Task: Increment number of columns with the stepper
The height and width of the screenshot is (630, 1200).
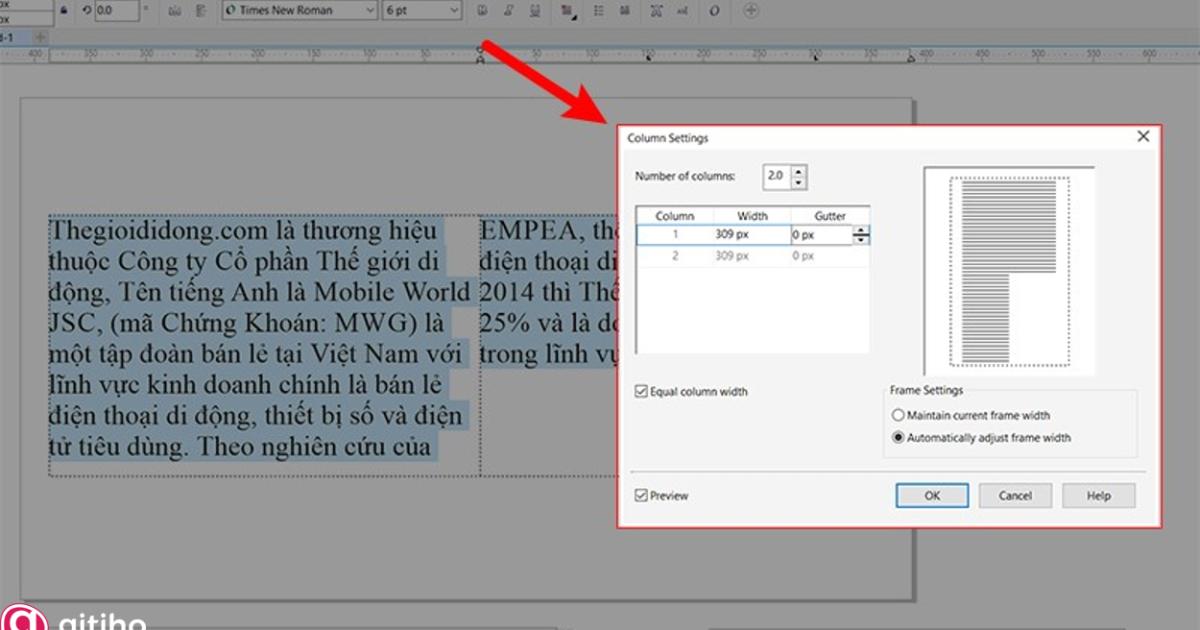Action: 798,170
